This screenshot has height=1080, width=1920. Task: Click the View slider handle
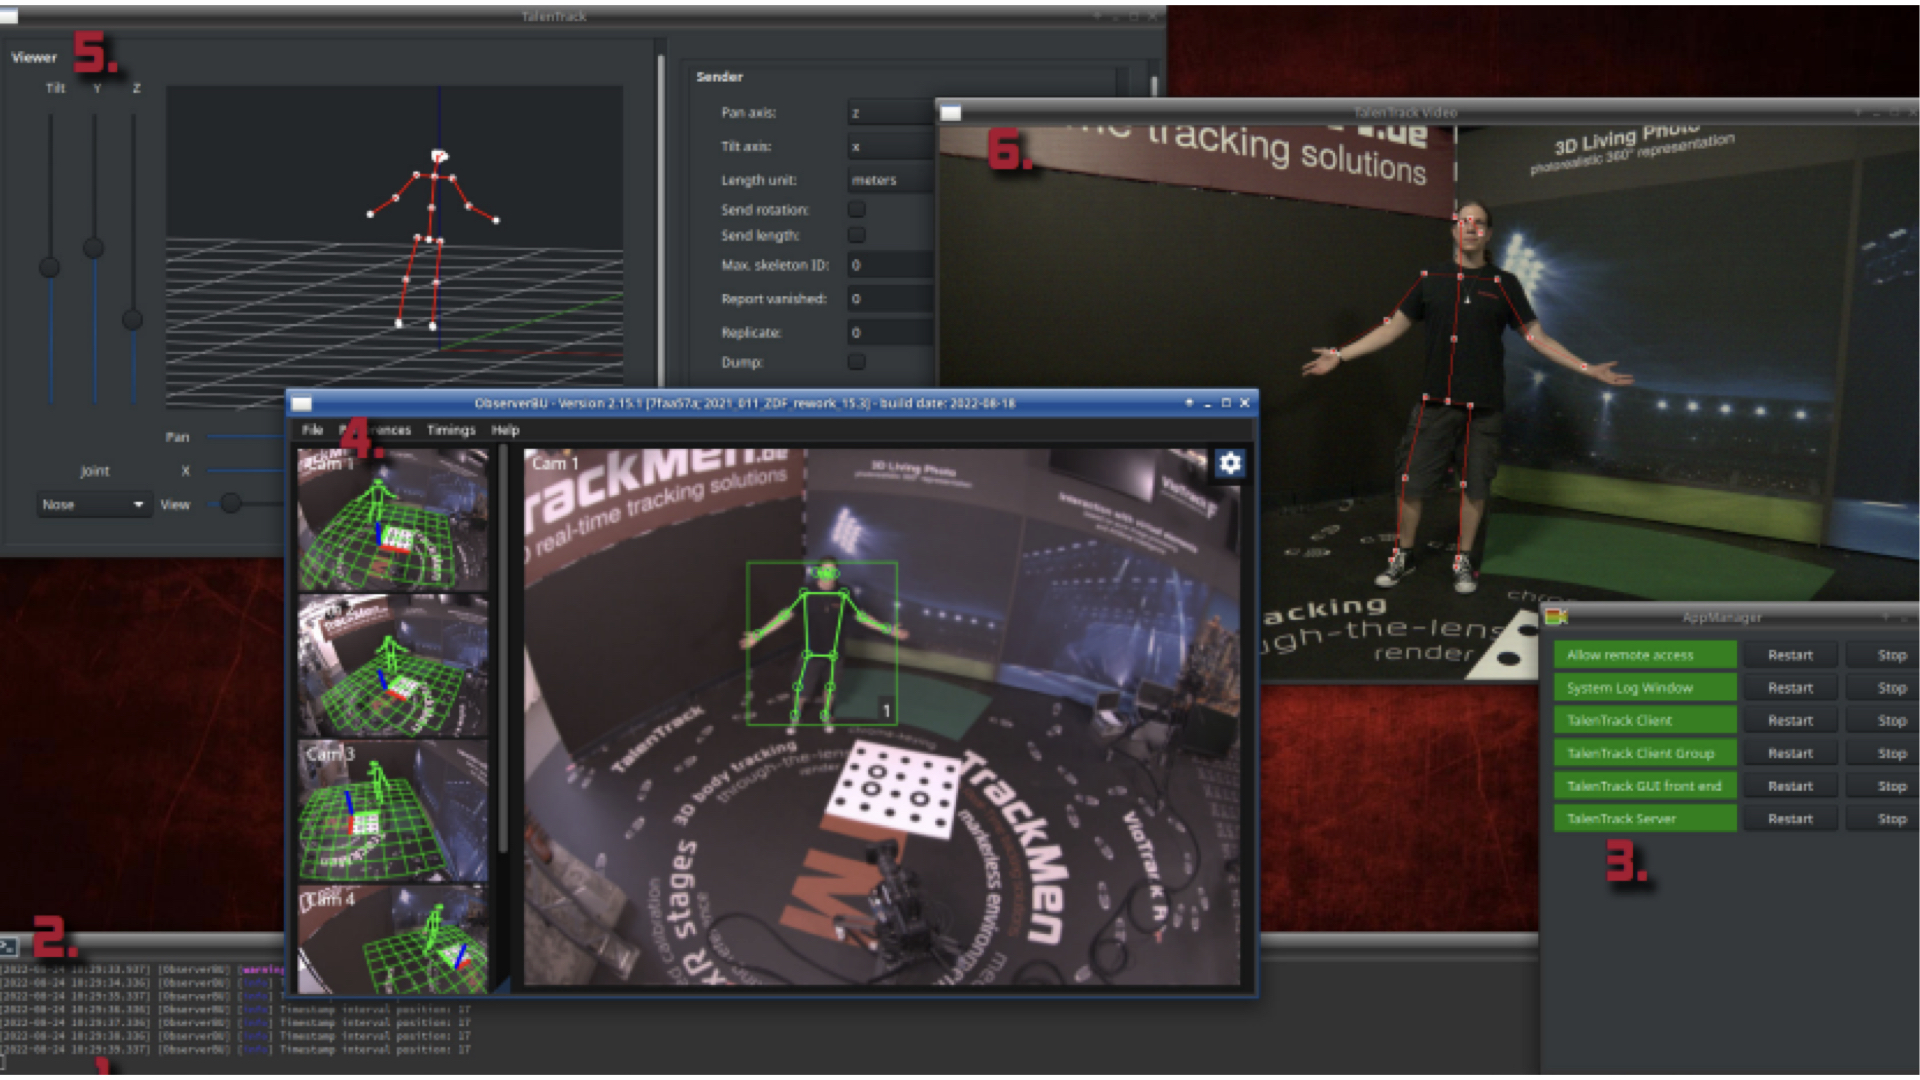[x=231, y=503]
